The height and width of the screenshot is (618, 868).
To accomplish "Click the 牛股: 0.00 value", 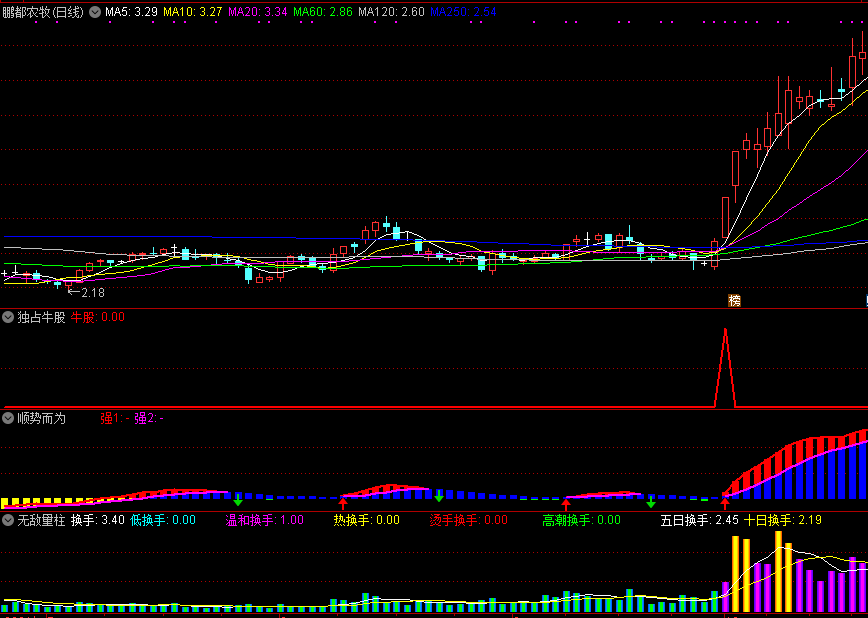I will tap(98, 317).
